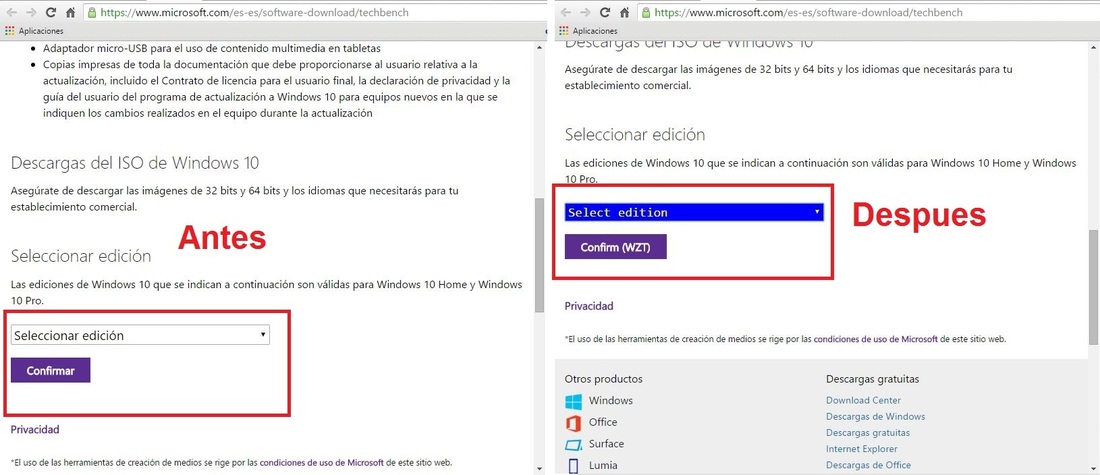
Task: Open the Download Center link
Action: (x=863, y=401)
